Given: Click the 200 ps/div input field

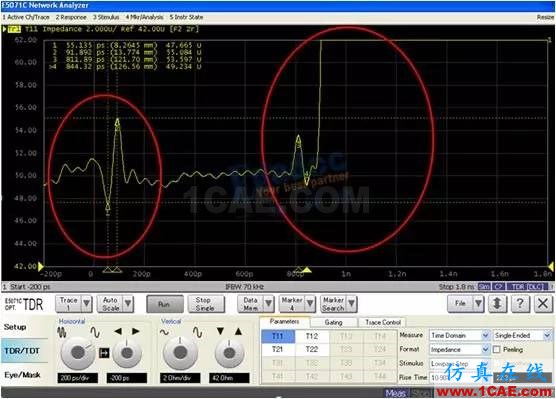Looking at the screenshot, I should (78, 378).
